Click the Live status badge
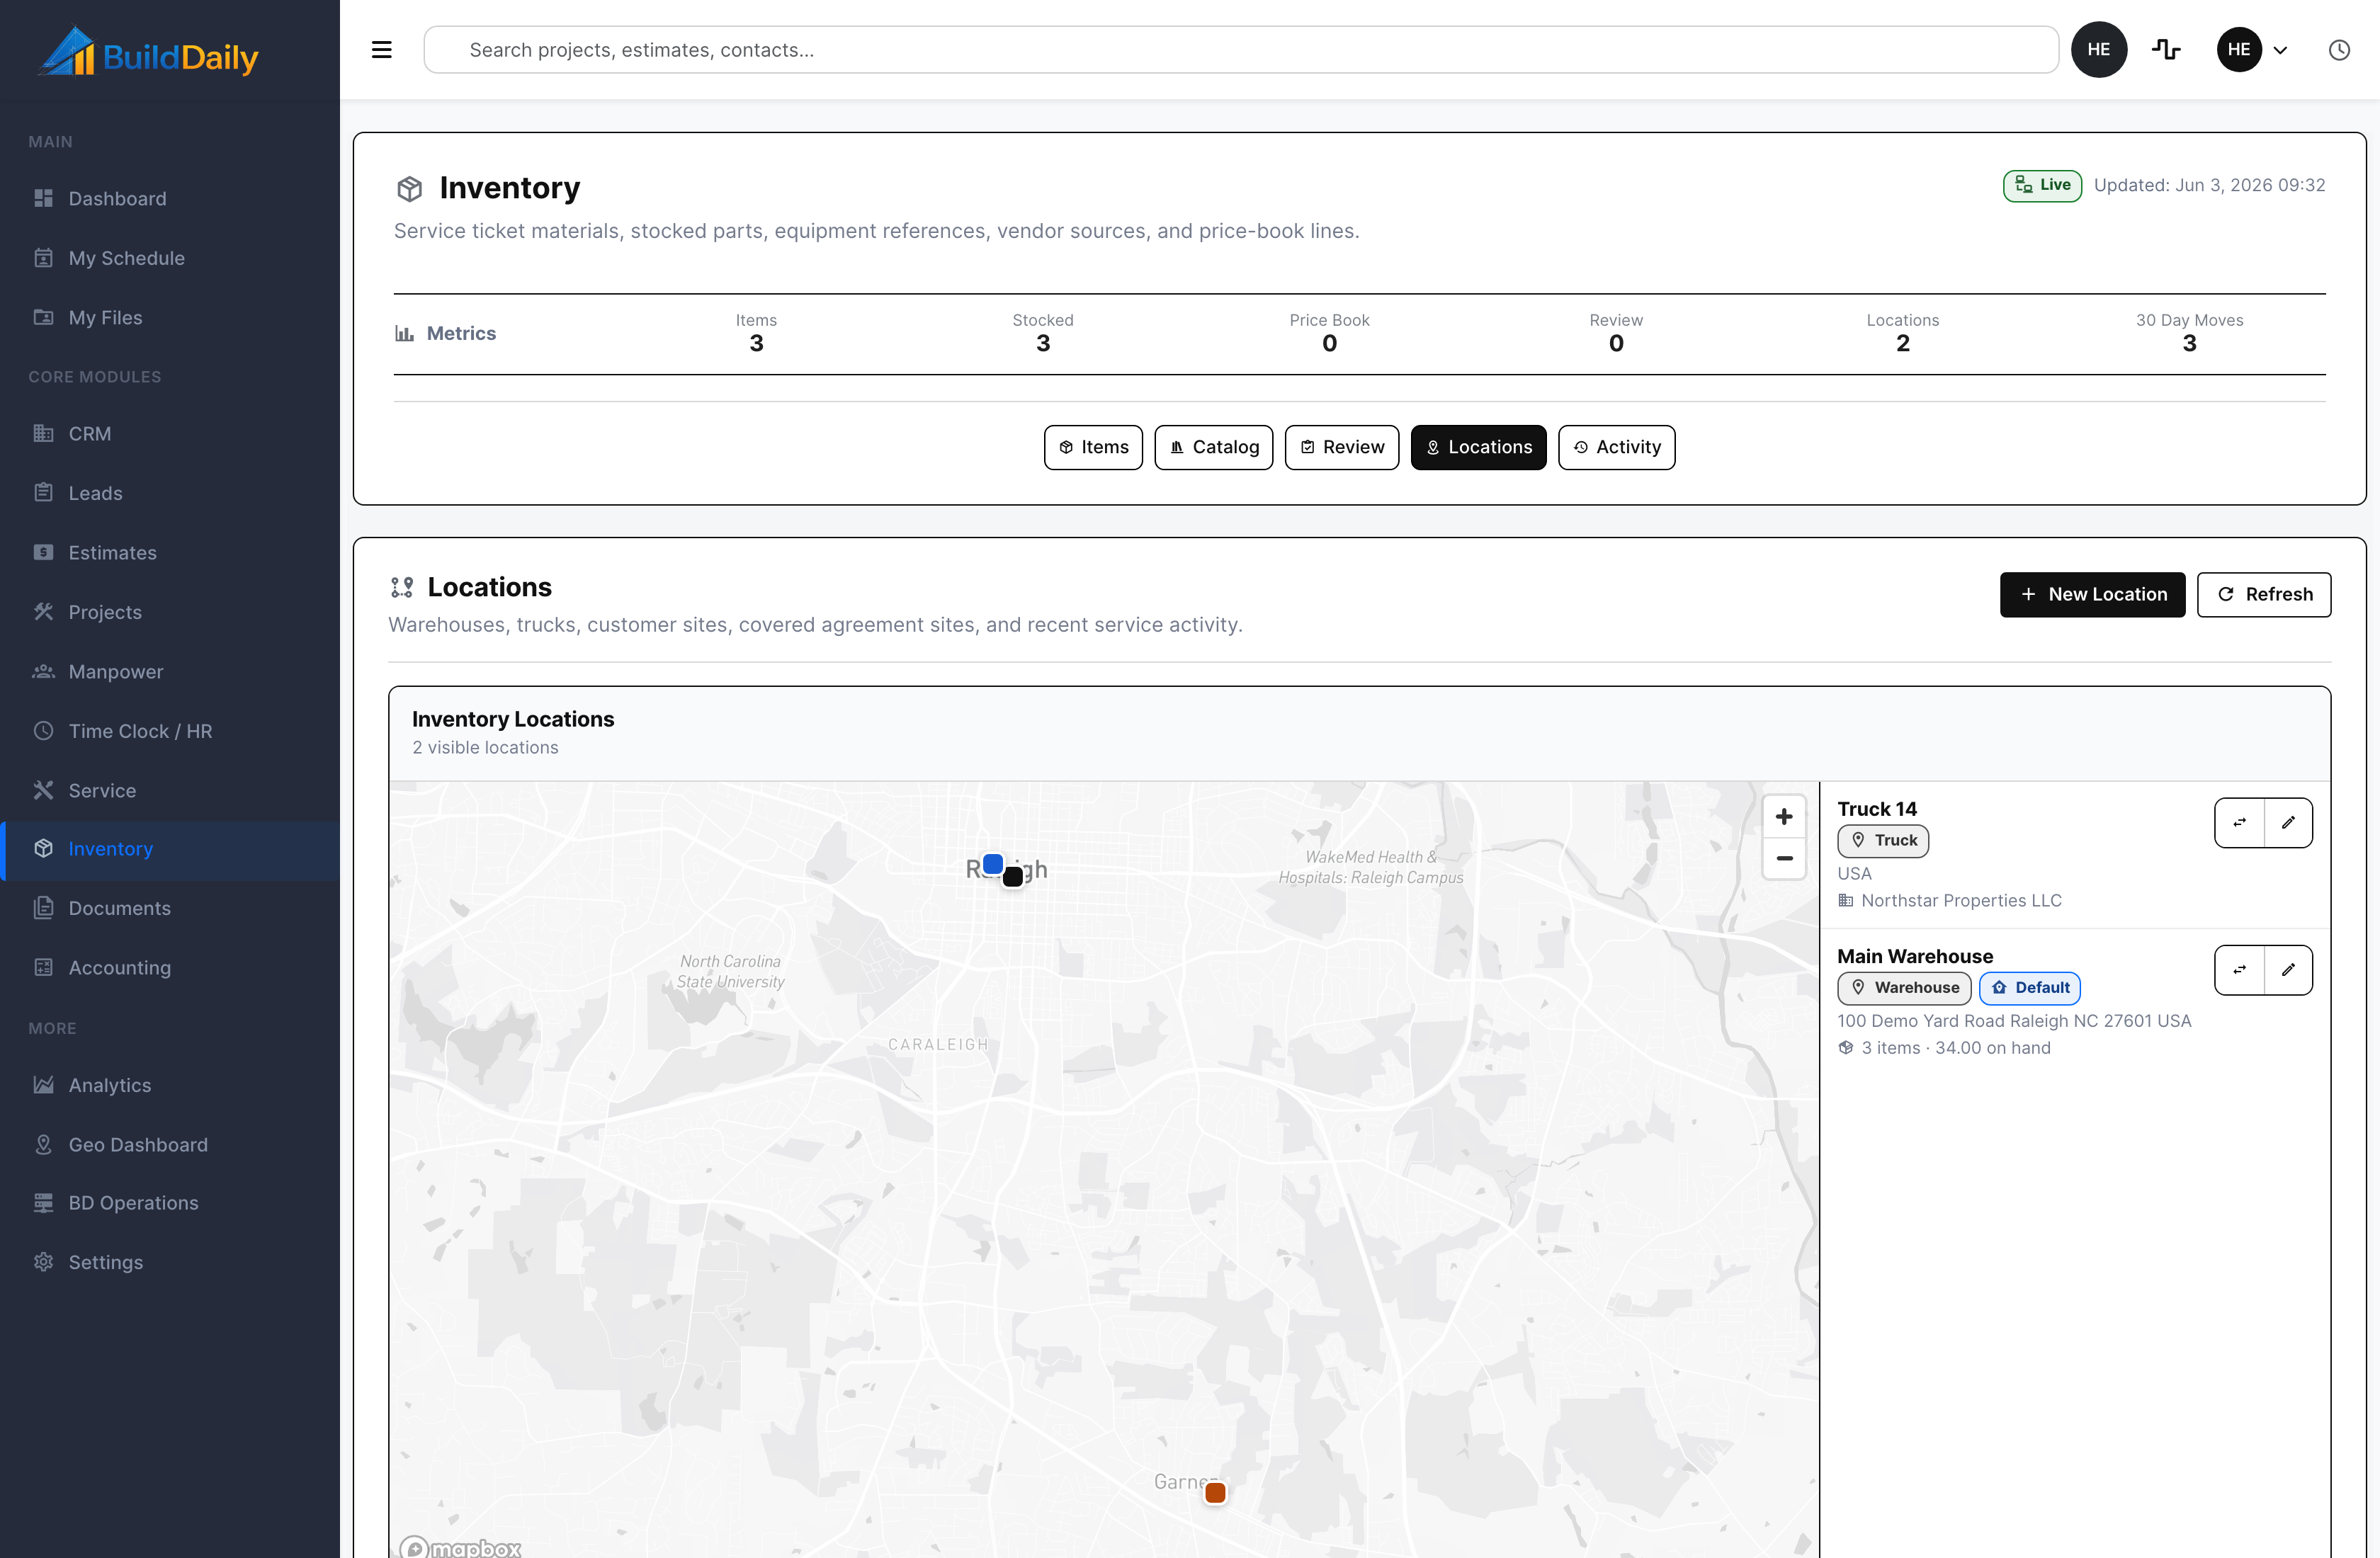The width and height of the screenshot is (2380, 1558). tap(2042, 185)
